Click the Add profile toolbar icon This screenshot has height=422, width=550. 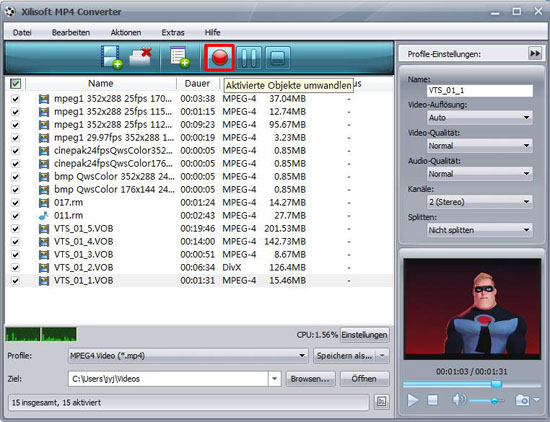(180, 58)
